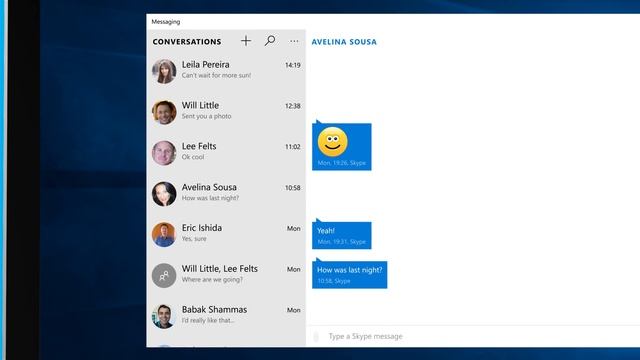Open the more options ellipsis menu
The width and height of the screenshot is (640, 360).
click(294, 41)
